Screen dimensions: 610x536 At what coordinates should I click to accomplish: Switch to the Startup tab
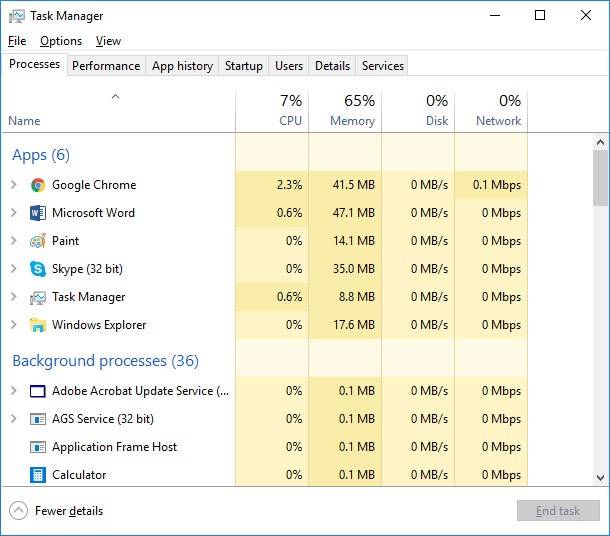(244, 66)
